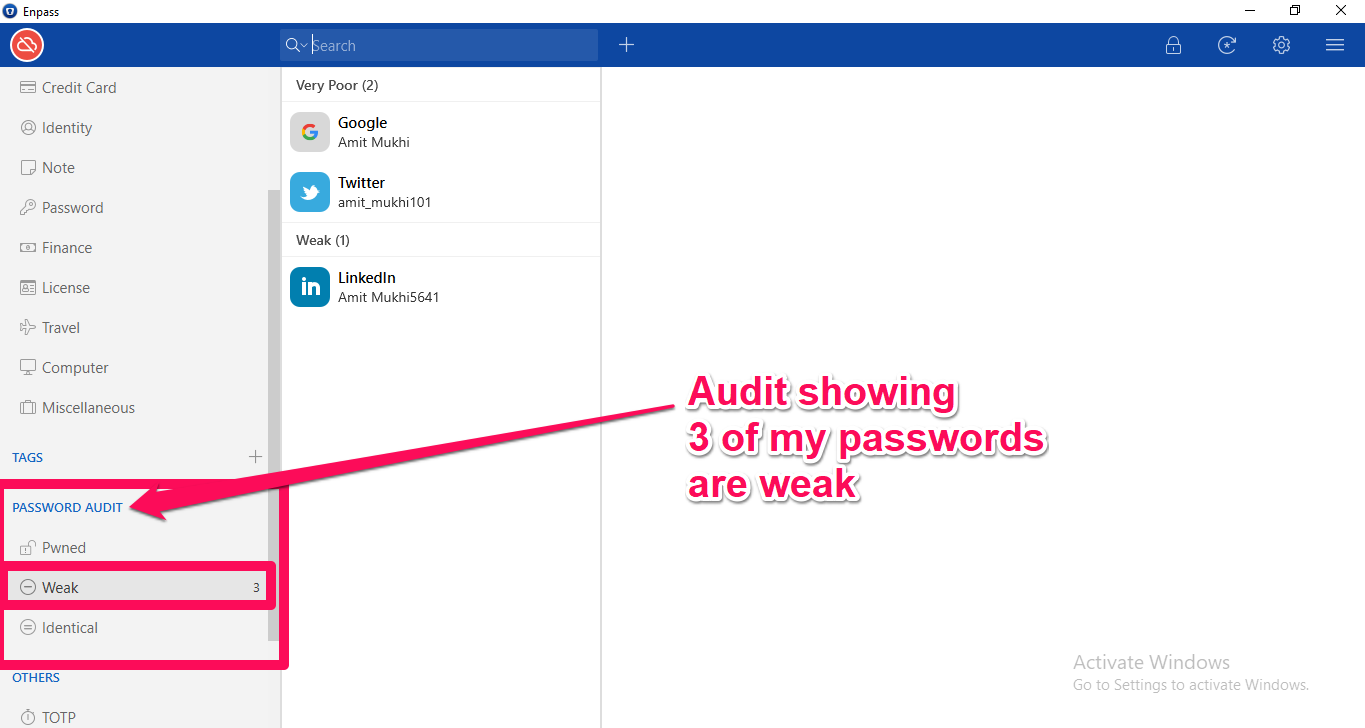This screenshot has height=728, width=1365.
Task: Click the LinkedIn logo icon
Action: (x=310, y=287)
